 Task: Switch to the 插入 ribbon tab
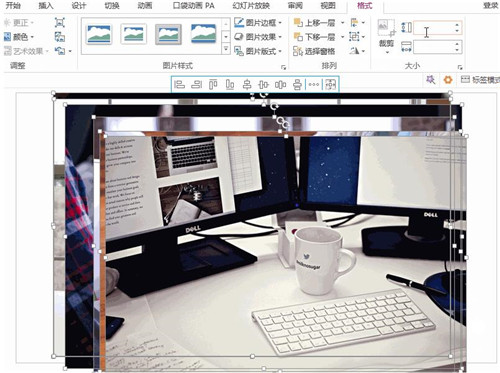tap(46, 6)
